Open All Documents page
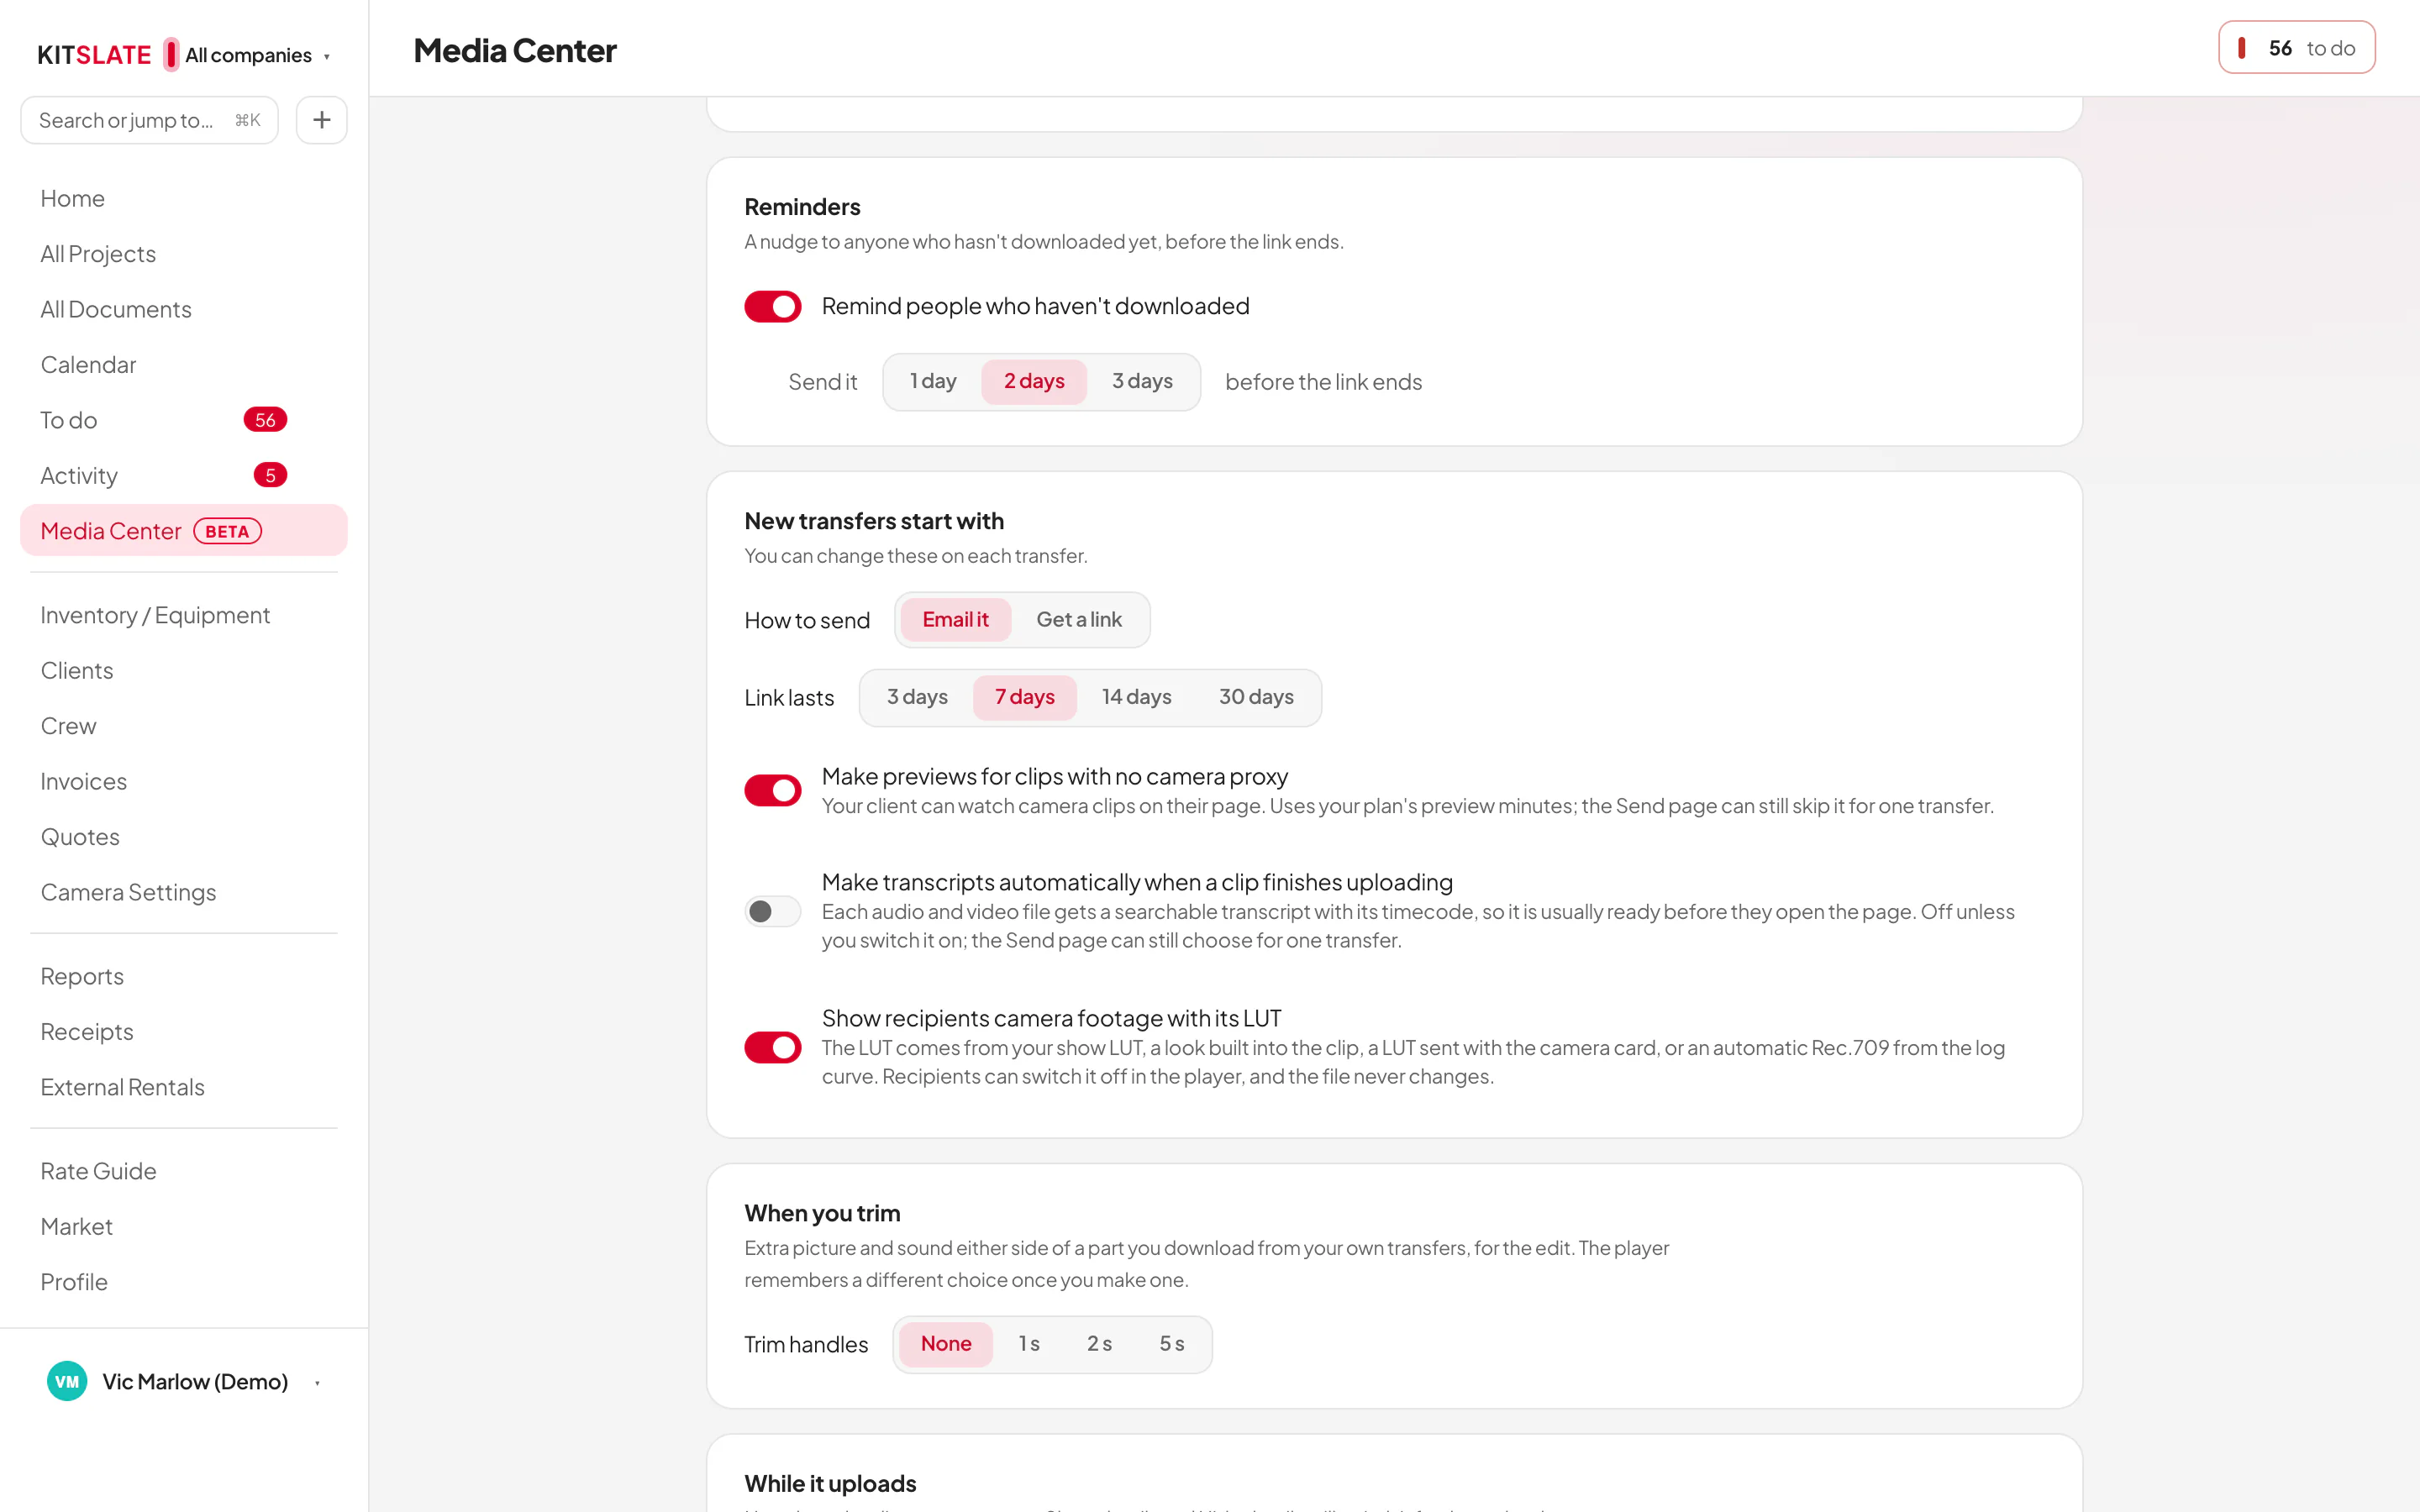Image resolution: width=2420 pixels, height=1512 pixels. click(184, 309)
